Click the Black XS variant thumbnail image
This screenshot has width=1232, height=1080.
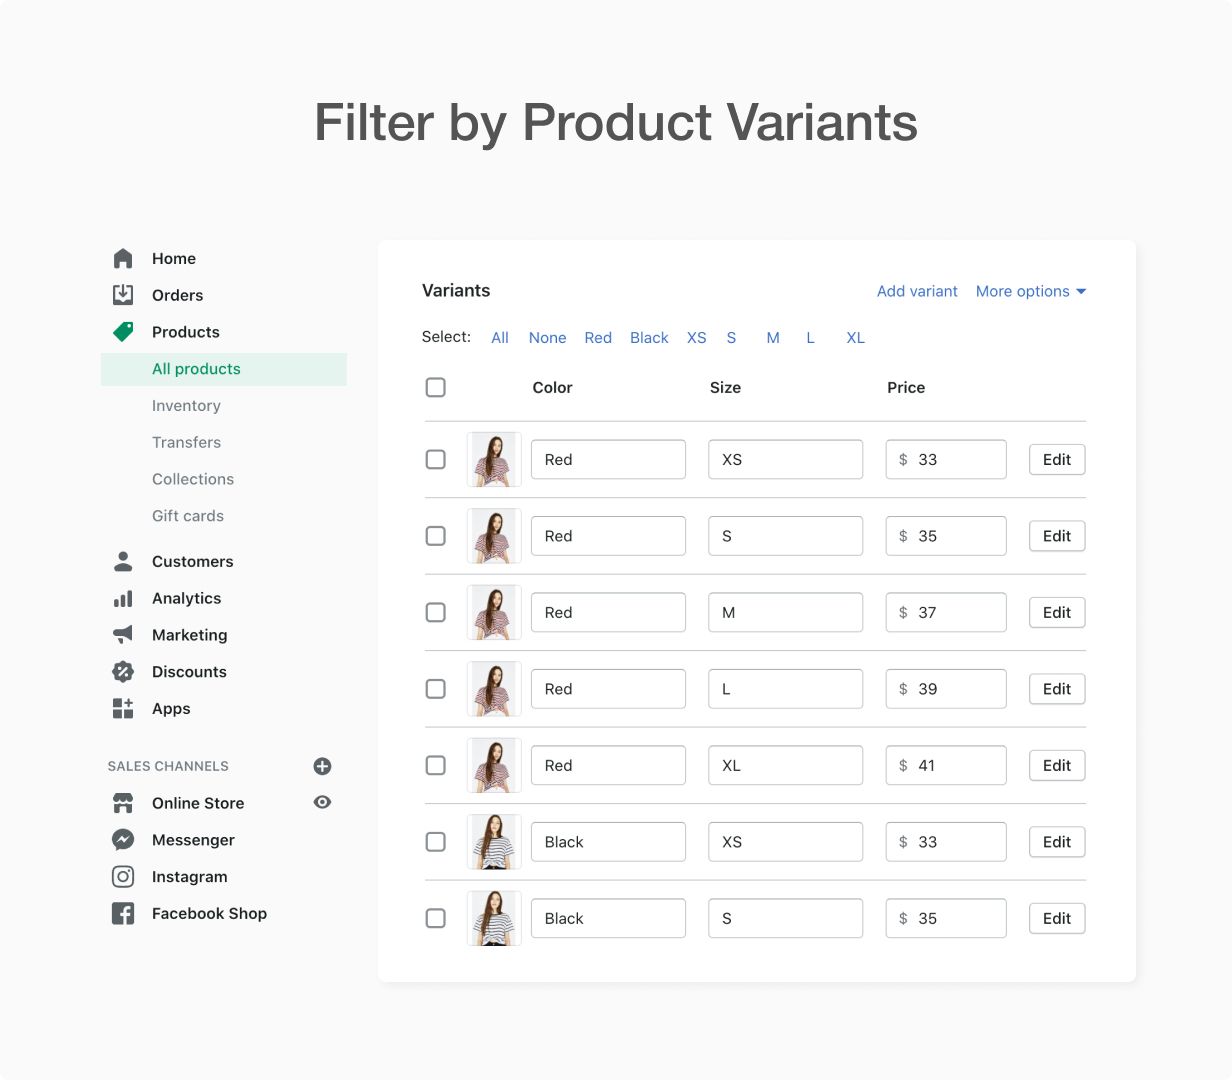(494, 842)
